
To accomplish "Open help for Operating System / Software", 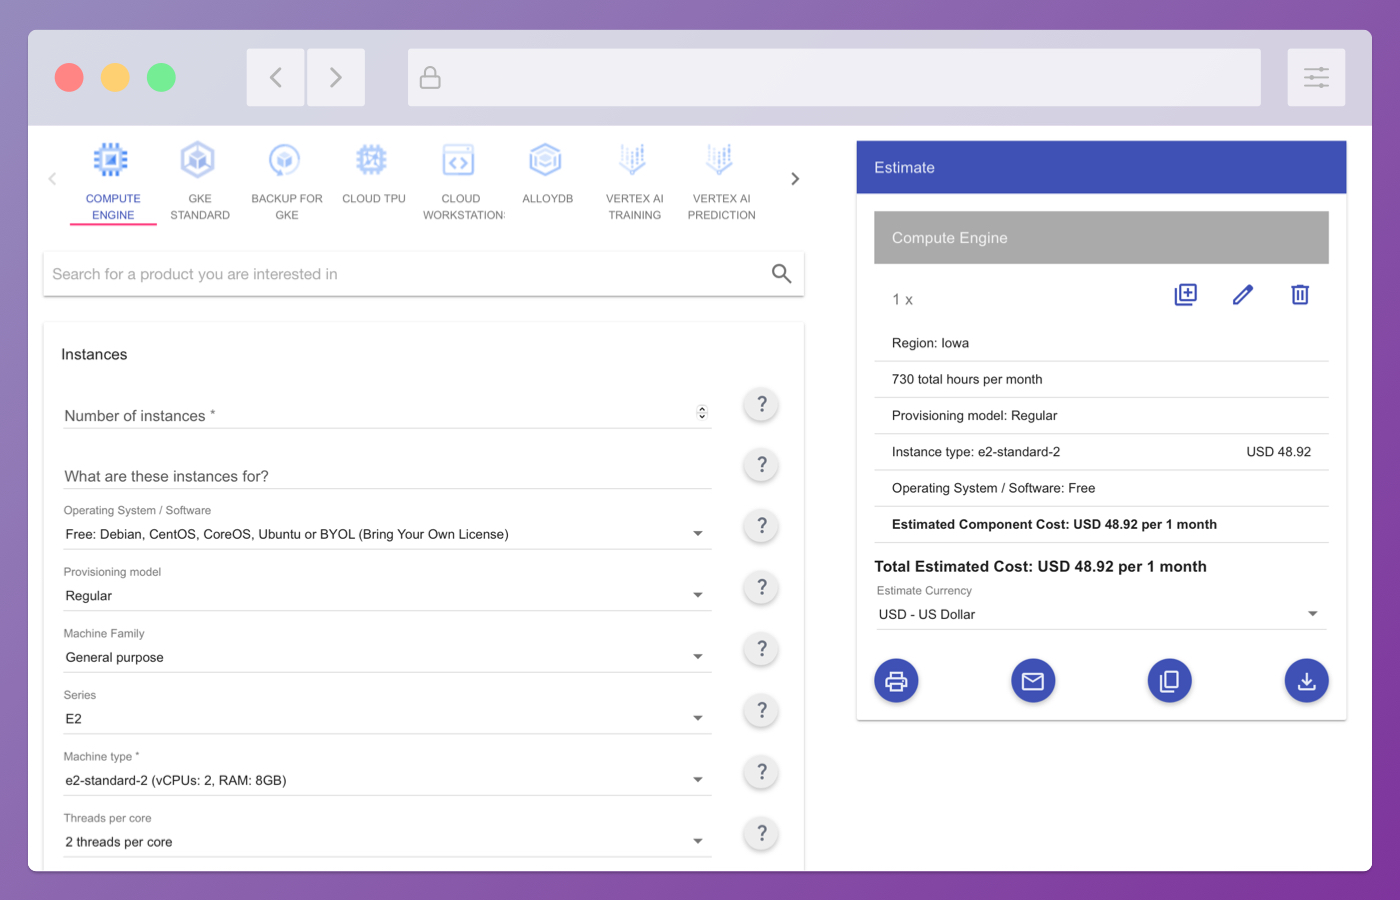I will coord(762,526).
